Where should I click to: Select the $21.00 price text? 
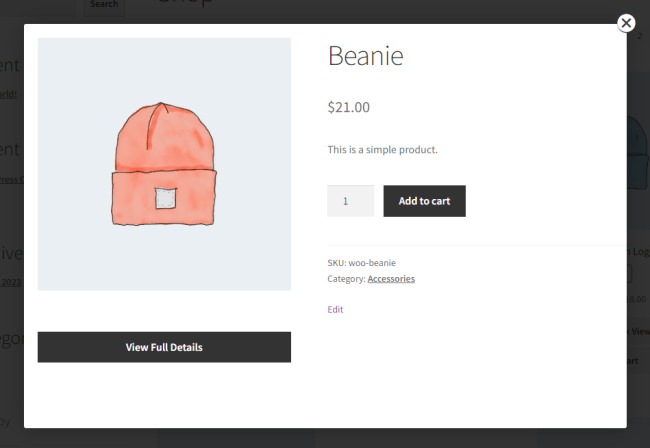point(349,107)
